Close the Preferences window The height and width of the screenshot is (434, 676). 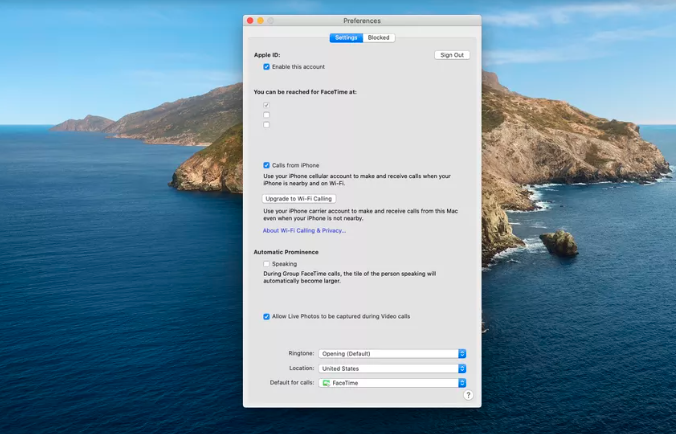250,21
